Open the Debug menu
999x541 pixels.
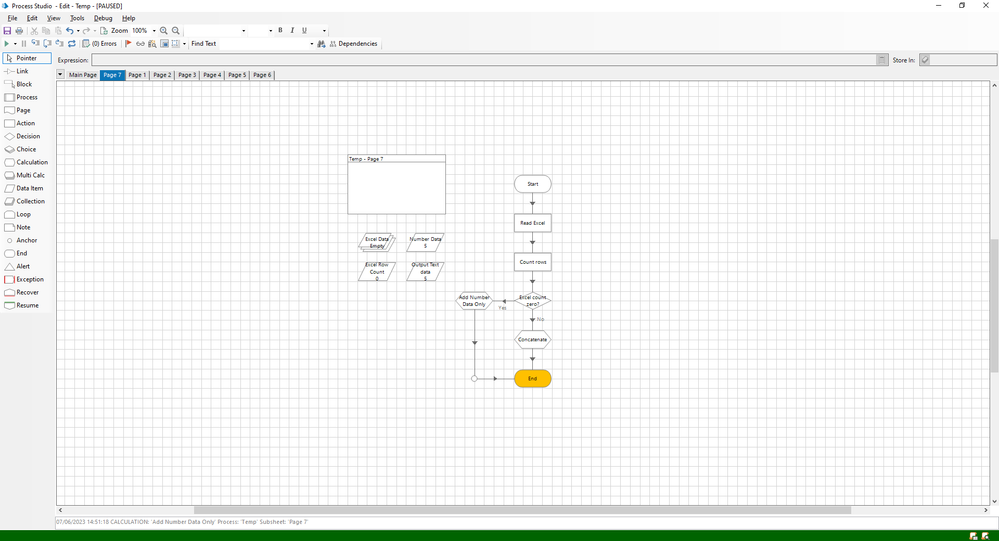[103, 18]
